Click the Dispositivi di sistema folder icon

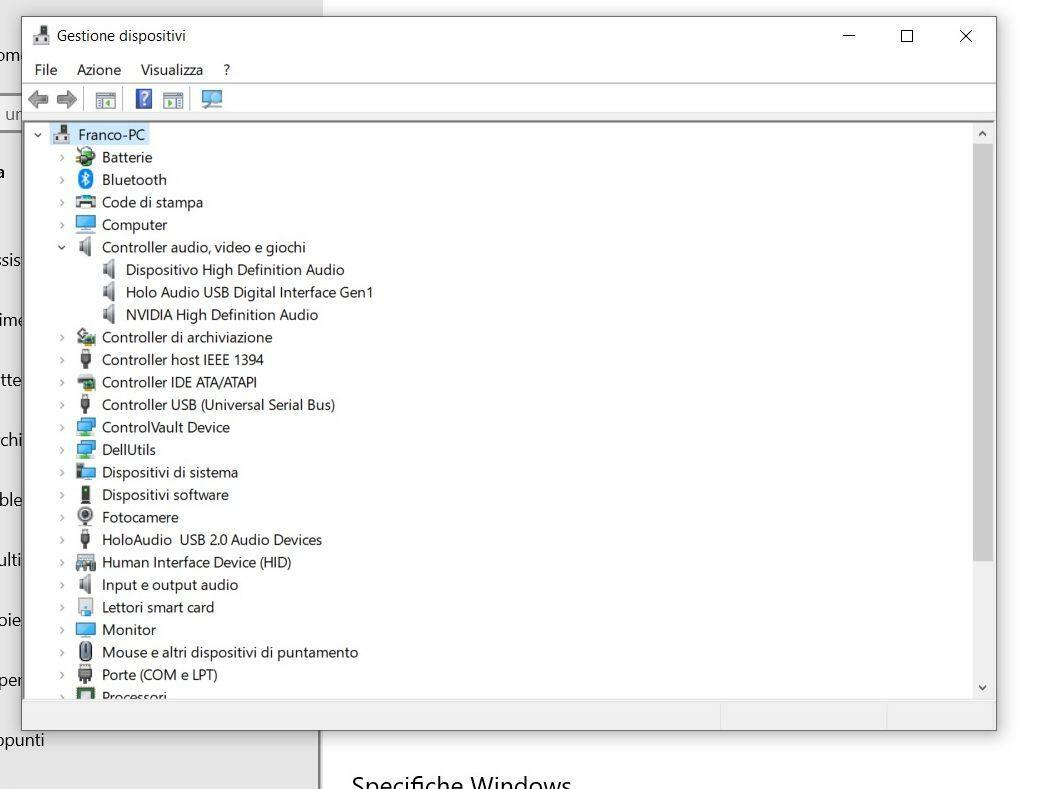[x=85, y=471]
